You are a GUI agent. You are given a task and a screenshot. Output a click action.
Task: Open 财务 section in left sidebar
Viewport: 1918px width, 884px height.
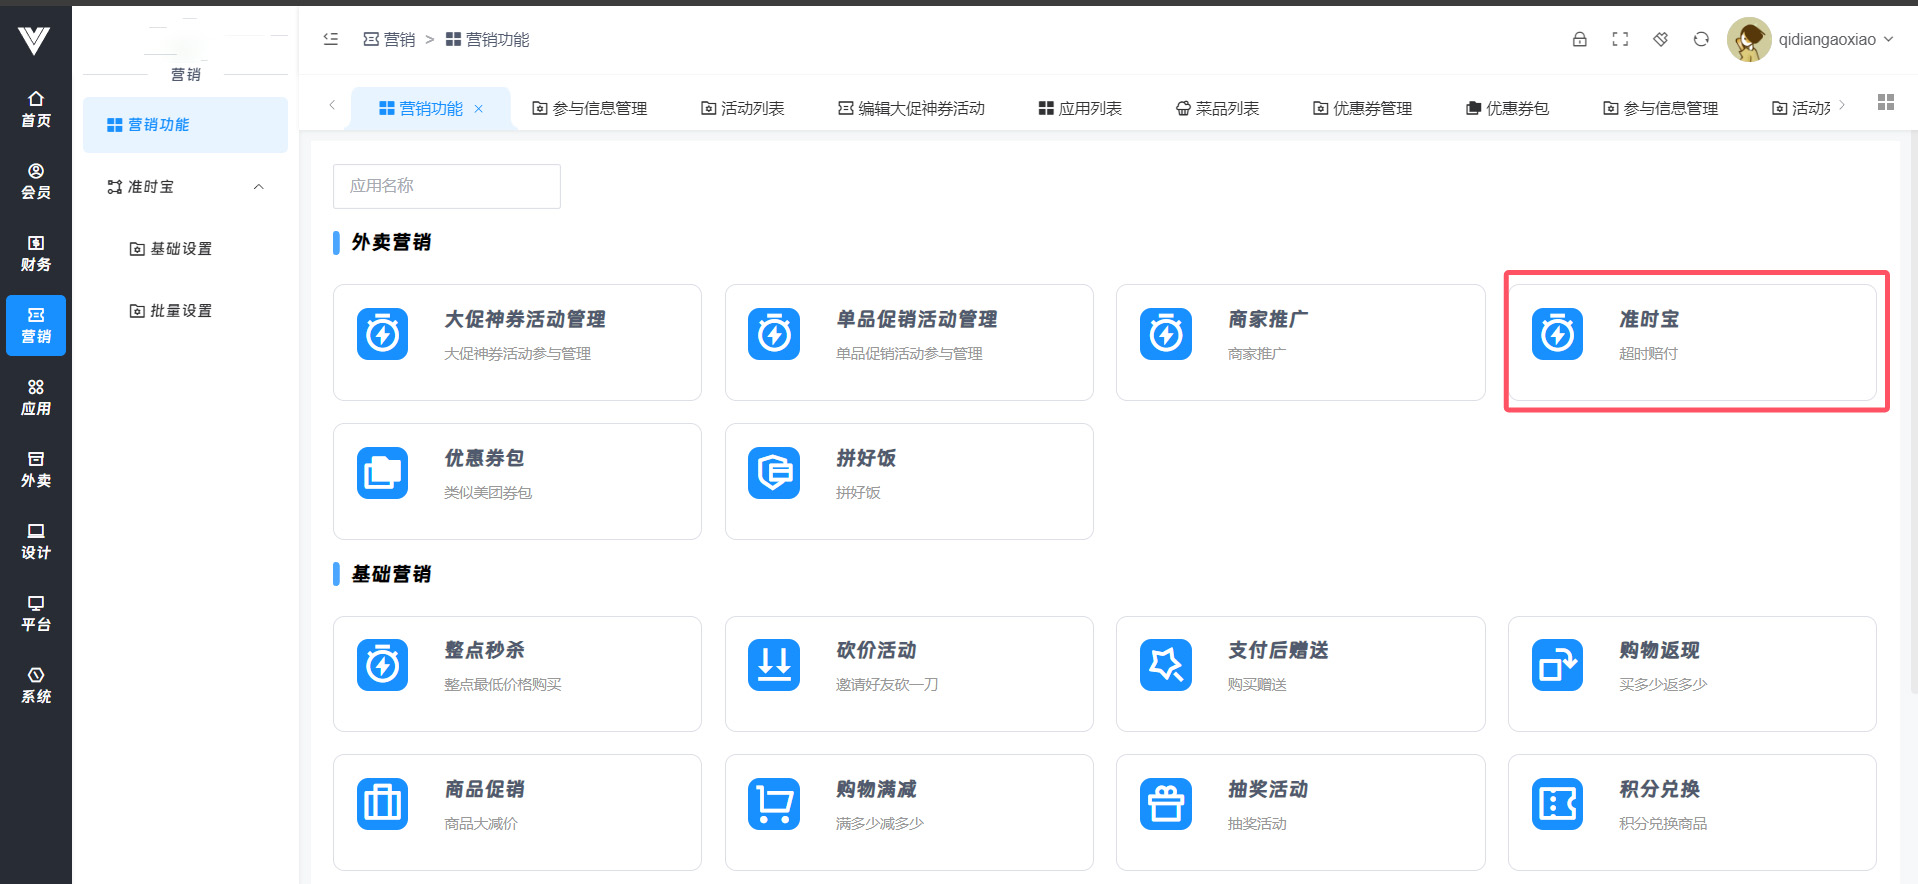(x=36, y=253)
